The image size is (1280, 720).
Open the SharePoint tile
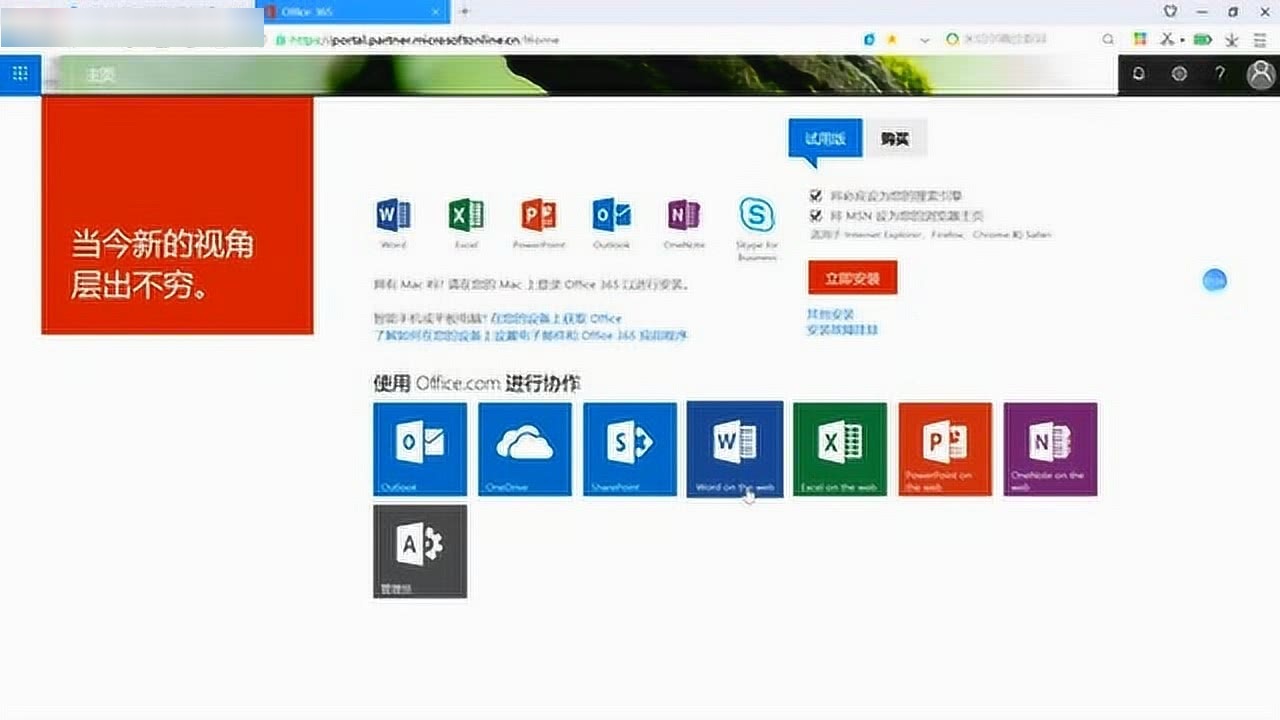(x=630, y=448)
